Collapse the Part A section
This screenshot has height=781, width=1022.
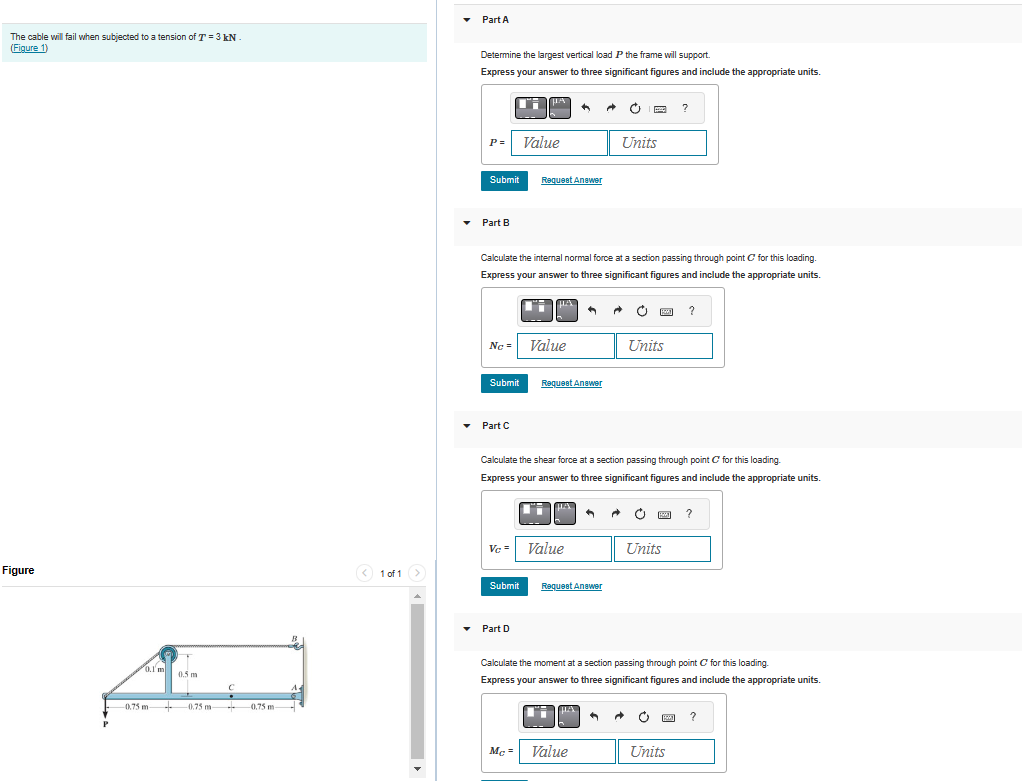(466, 19)
